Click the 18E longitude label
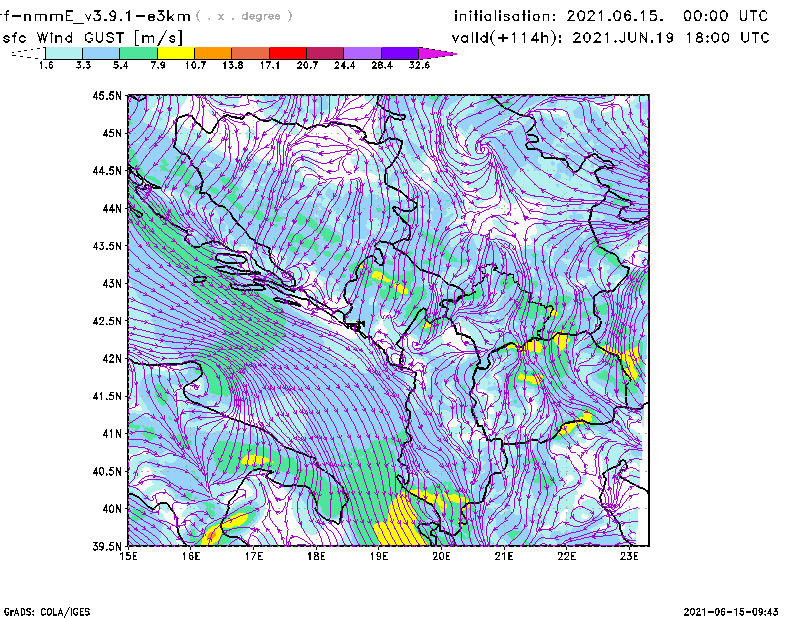The height and width of the screenshot is (618, 800). pyautogui.click(x=316, y=556)
